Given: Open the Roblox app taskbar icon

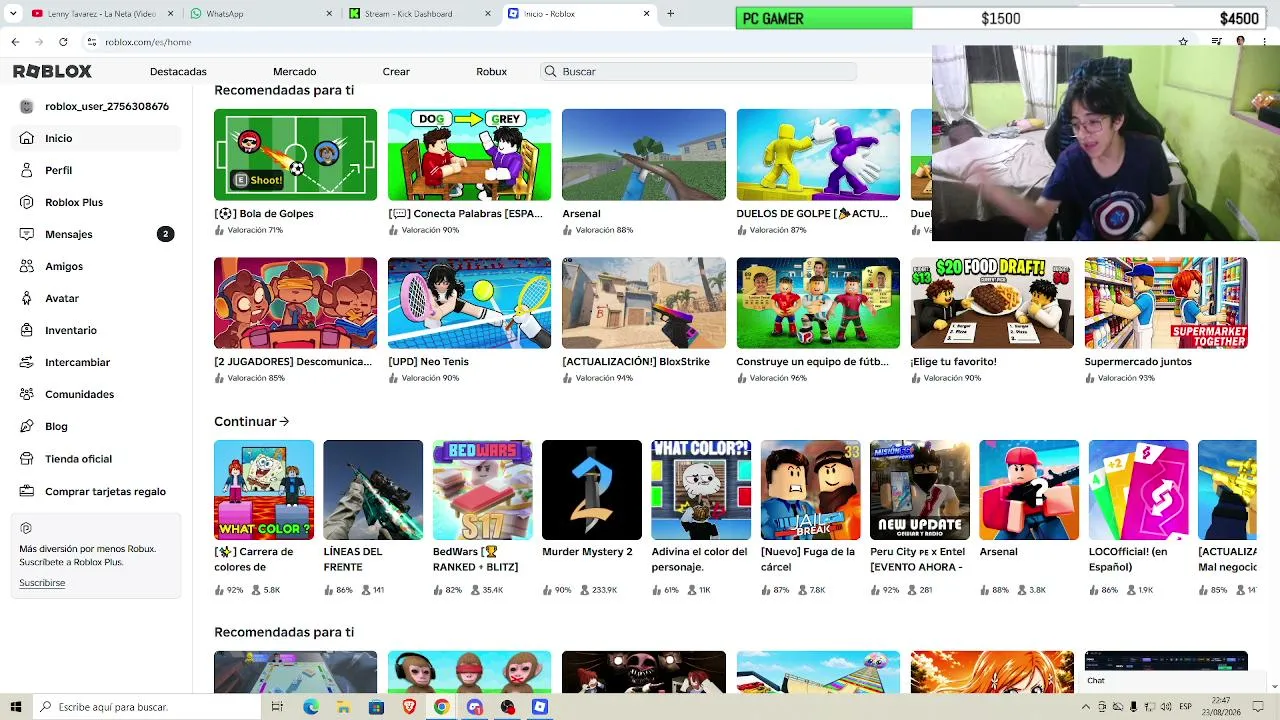Looking at the screenshot, I should click(x=540, y=707).
